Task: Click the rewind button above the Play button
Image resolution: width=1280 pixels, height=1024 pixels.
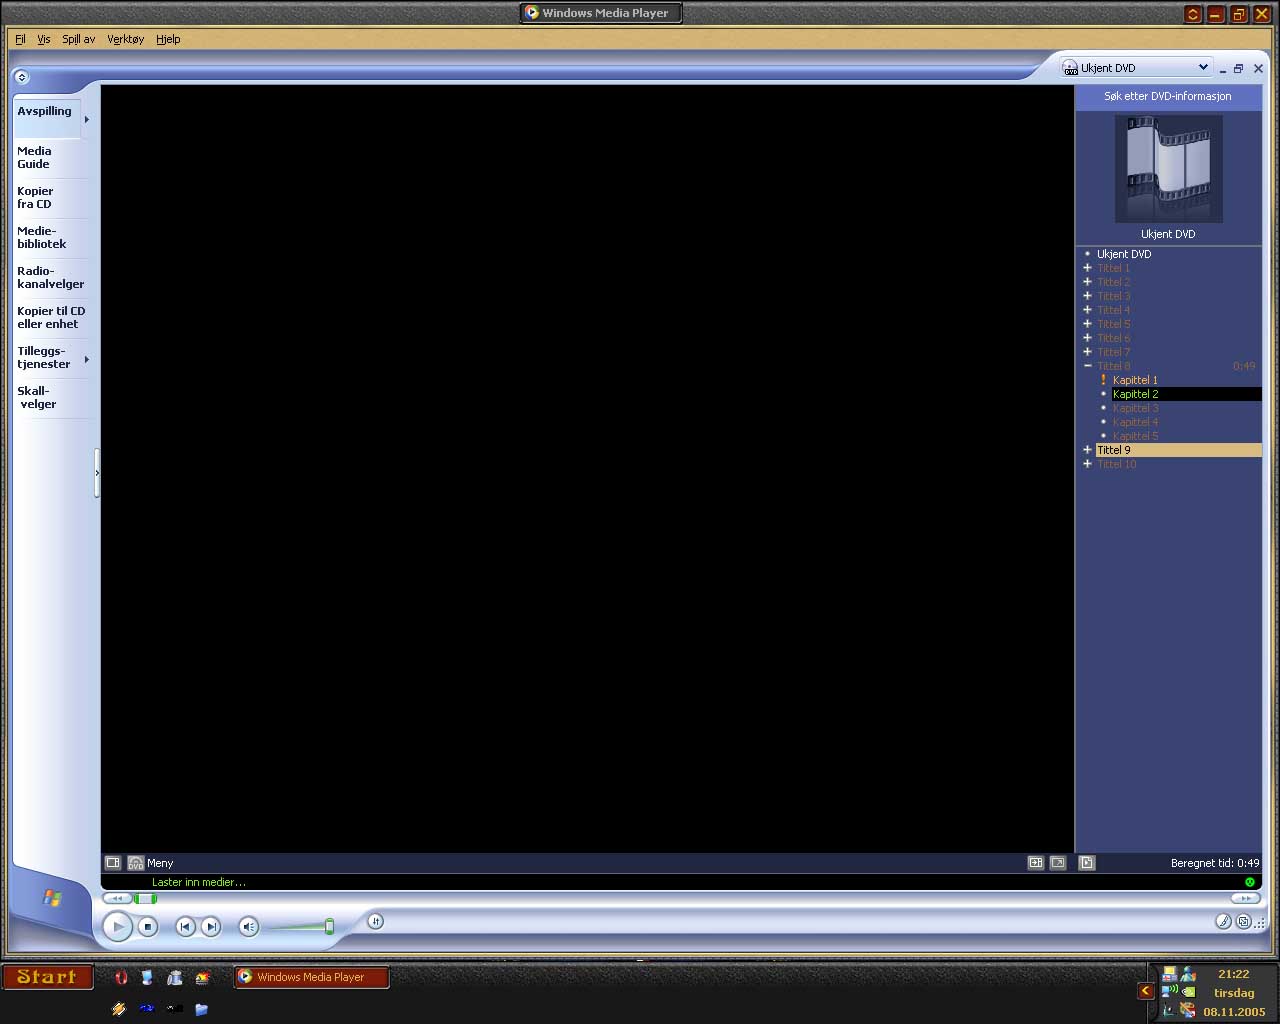Action: (116, 898)
